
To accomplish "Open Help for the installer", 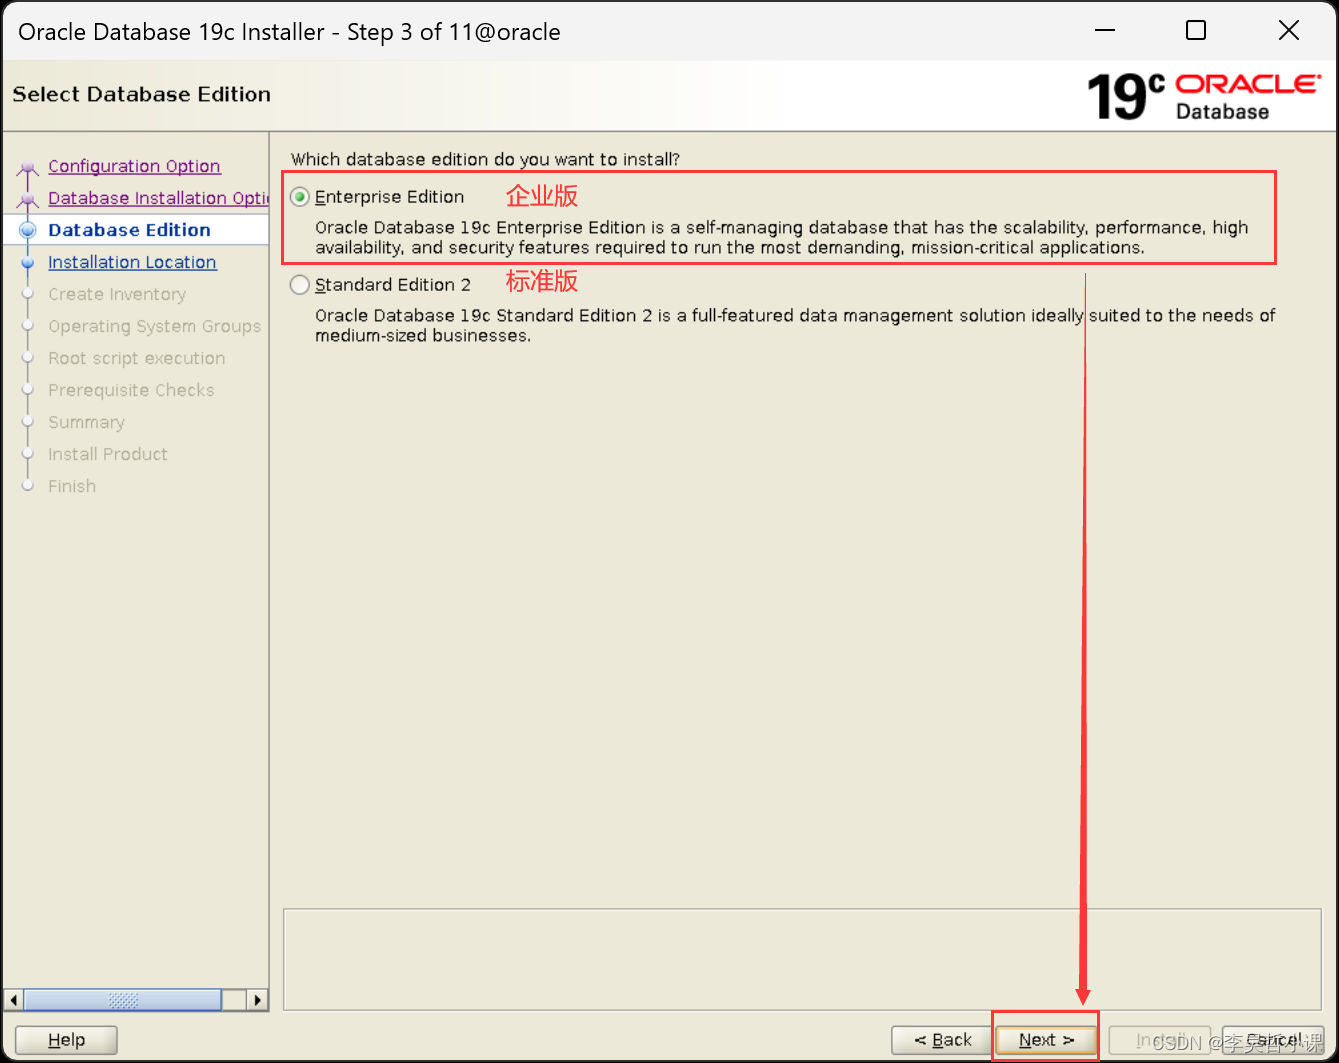I will click(x=66, y=1040).
